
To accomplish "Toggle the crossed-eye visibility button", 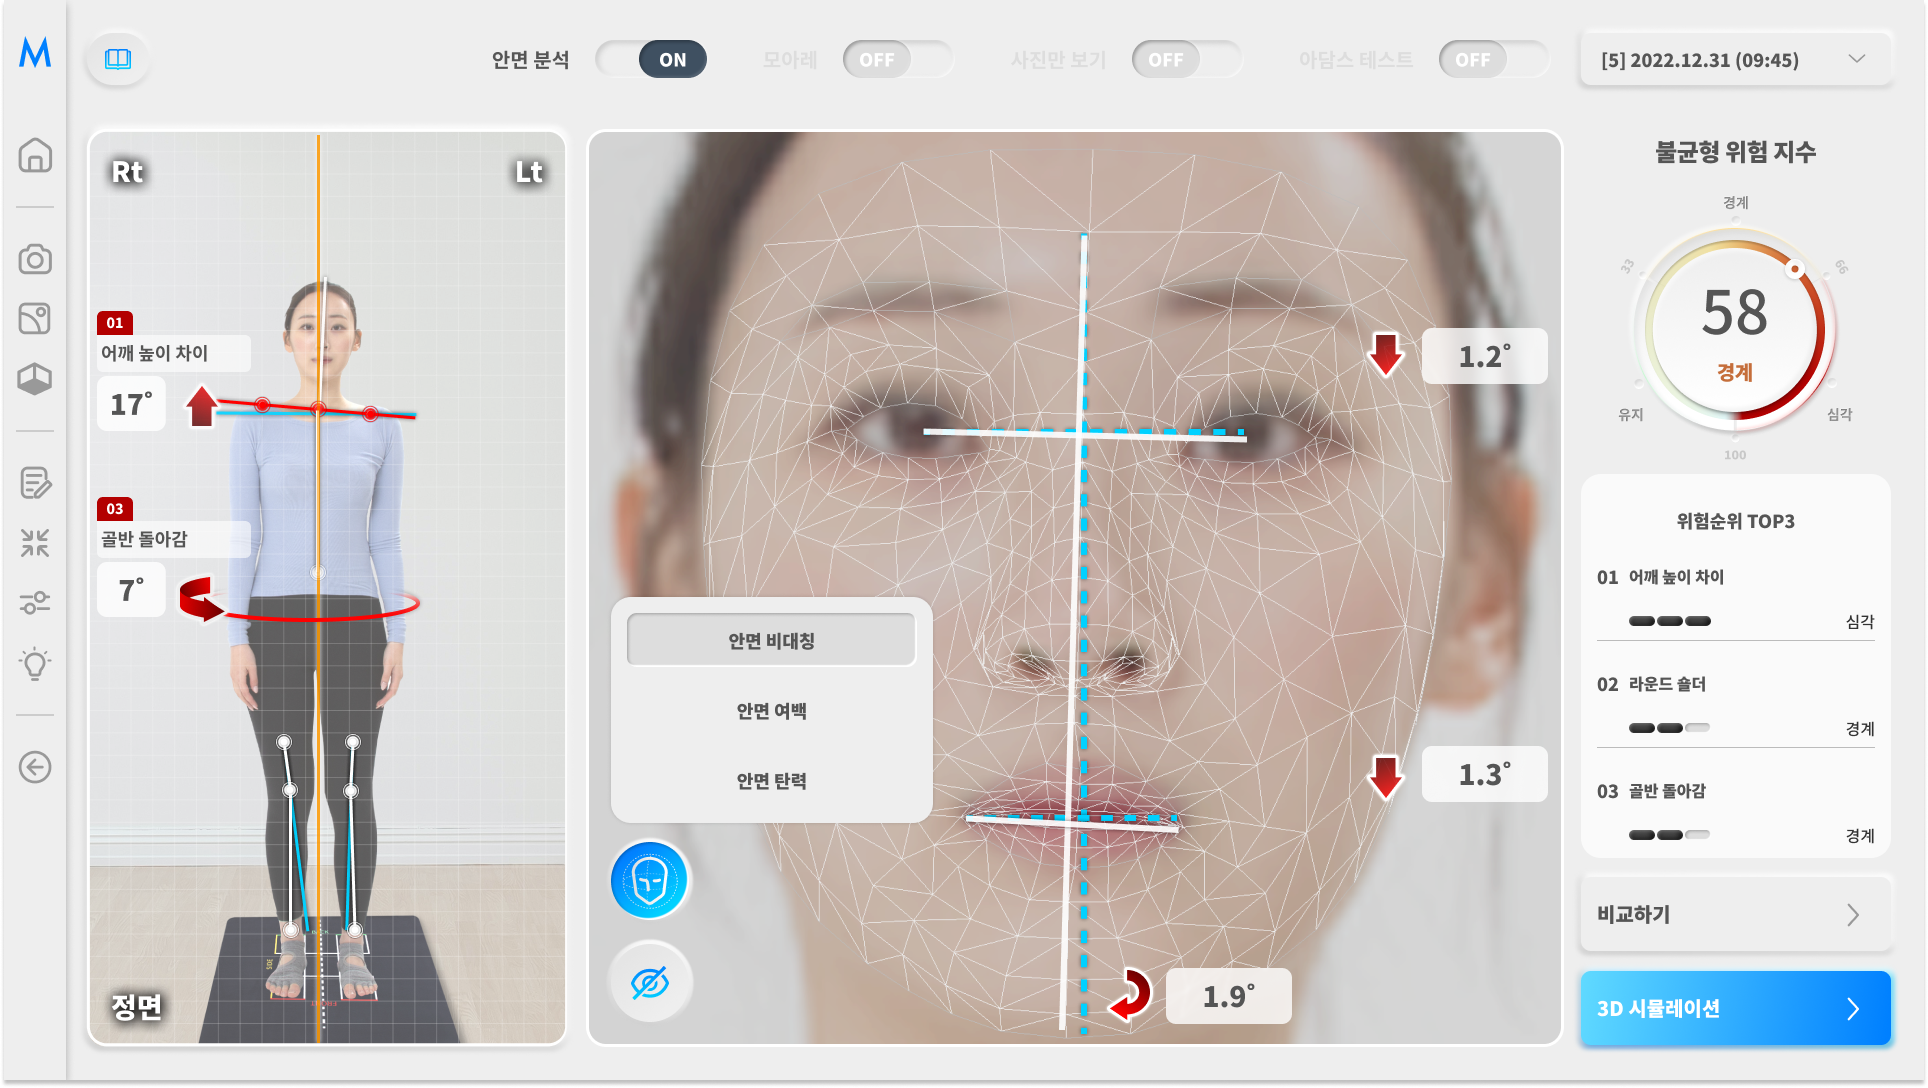I will (x=650, y=983).
